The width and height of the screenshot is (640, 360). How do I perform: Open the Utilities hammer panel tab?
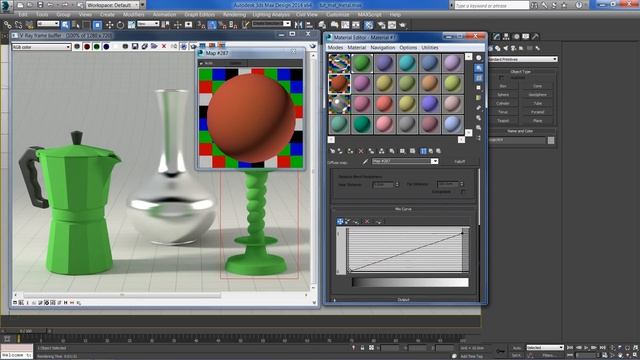click(535, 36)
